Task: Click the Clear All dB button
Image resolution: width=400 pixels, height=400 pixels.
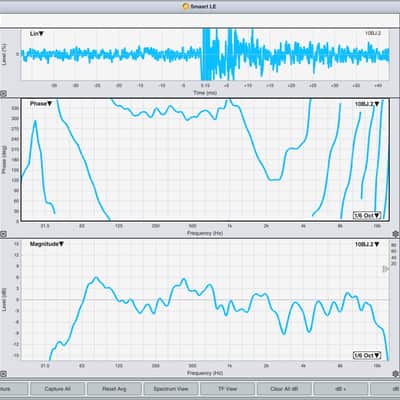Action: [284, 389]
